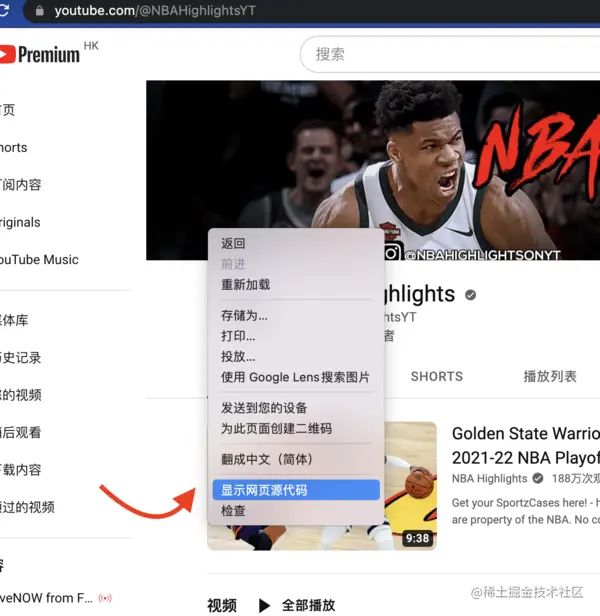Click the channel verified badge icon
This screenshot has height=616, width=600.
(470, 295)
